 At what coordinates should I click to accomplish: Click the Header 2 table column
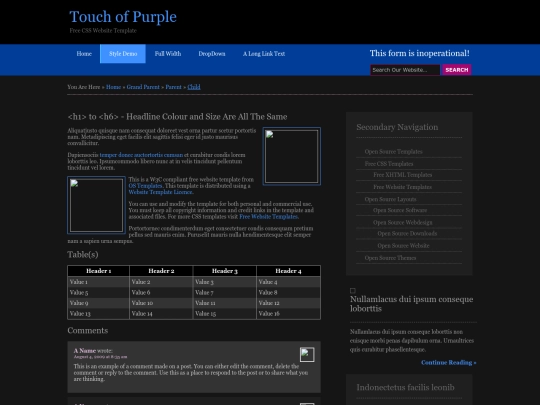(x=161, y=271)
